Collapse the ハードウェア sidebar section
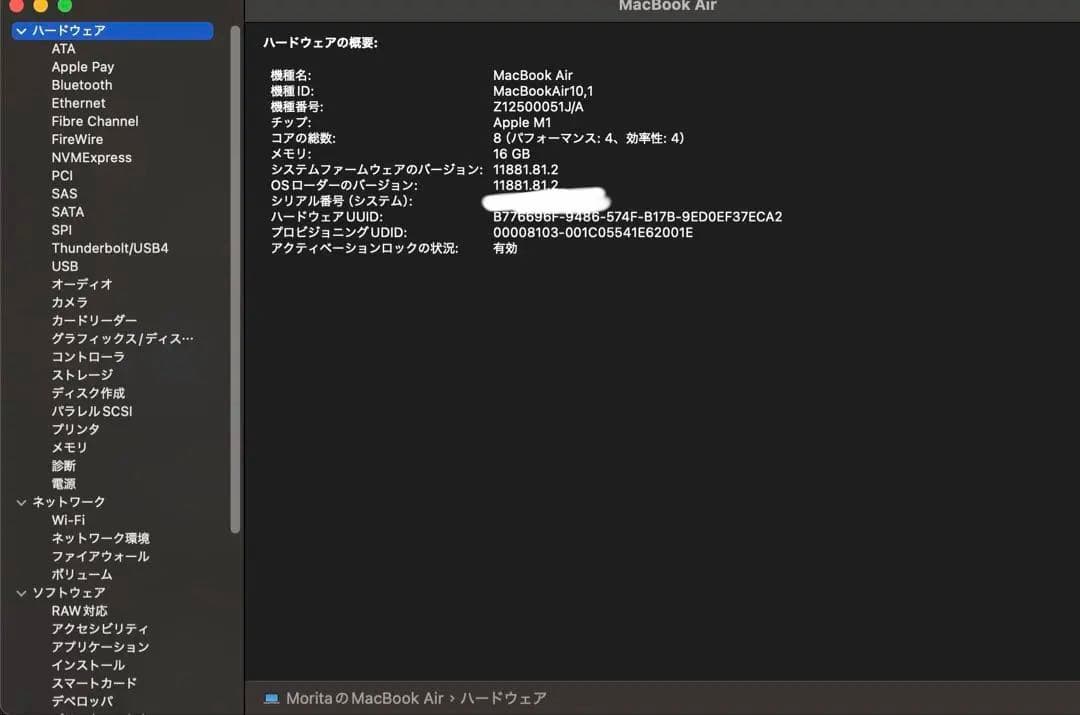 coord(21,31)
